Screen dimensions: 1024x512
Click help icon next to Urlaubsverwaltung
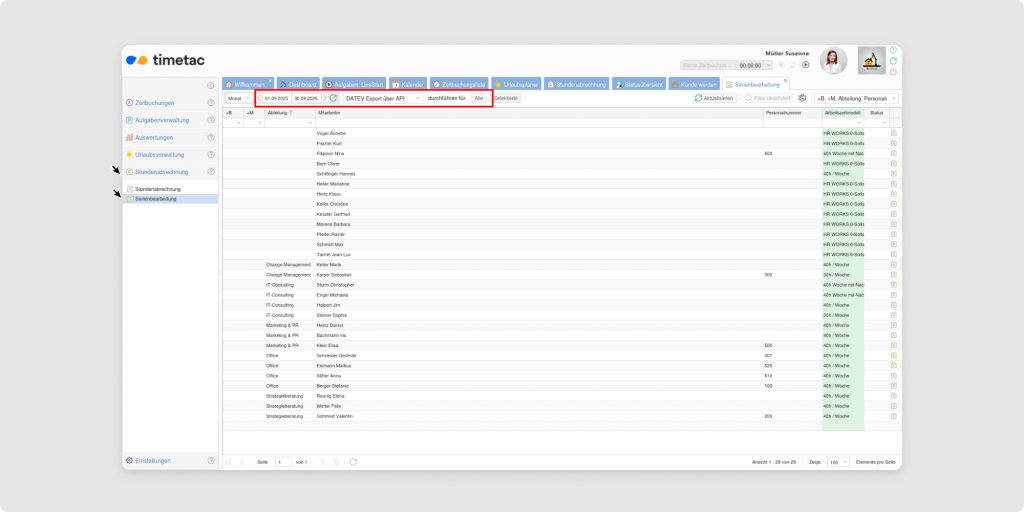click(211, 155)
